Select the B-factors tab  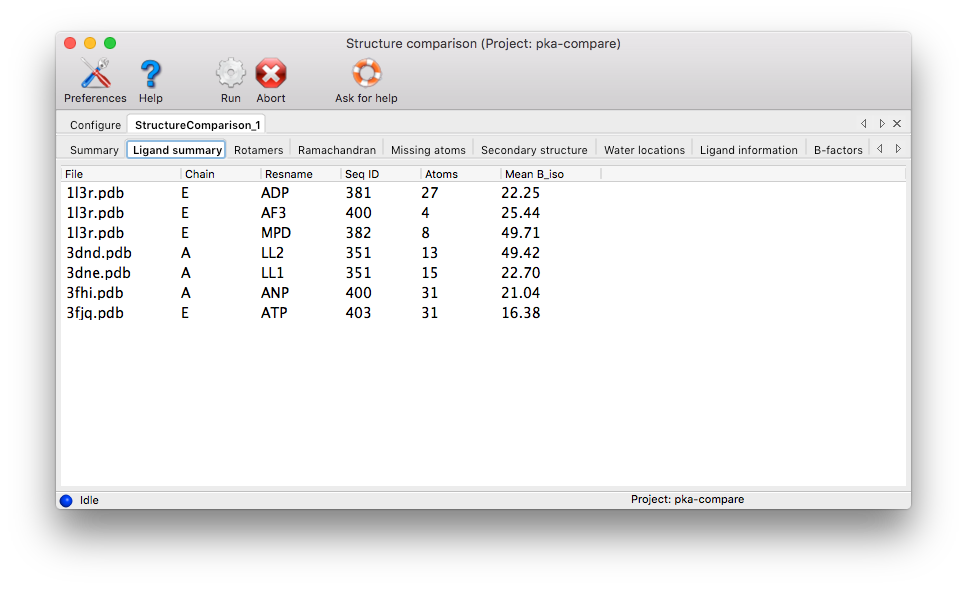coord(838,150)
